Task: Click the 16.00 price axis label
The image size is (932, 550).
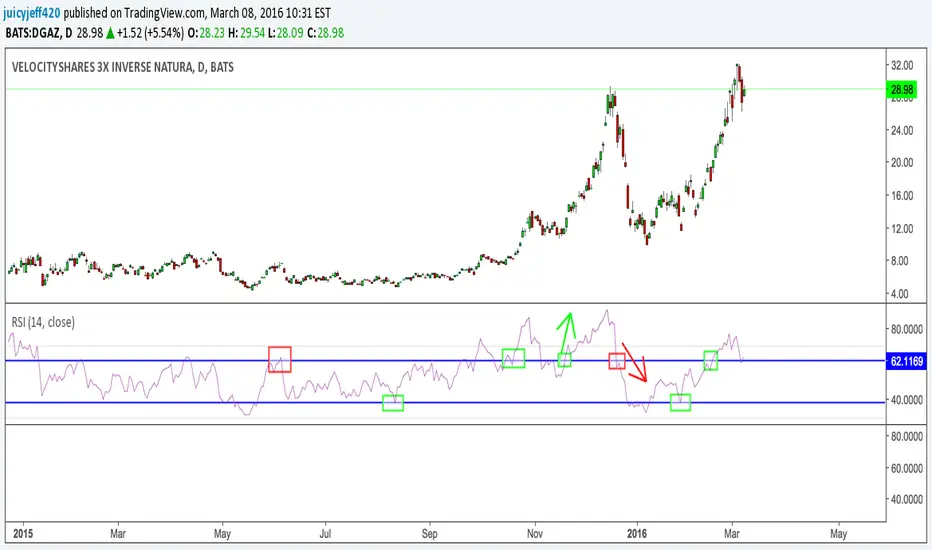Action: [x=902, y=196]
